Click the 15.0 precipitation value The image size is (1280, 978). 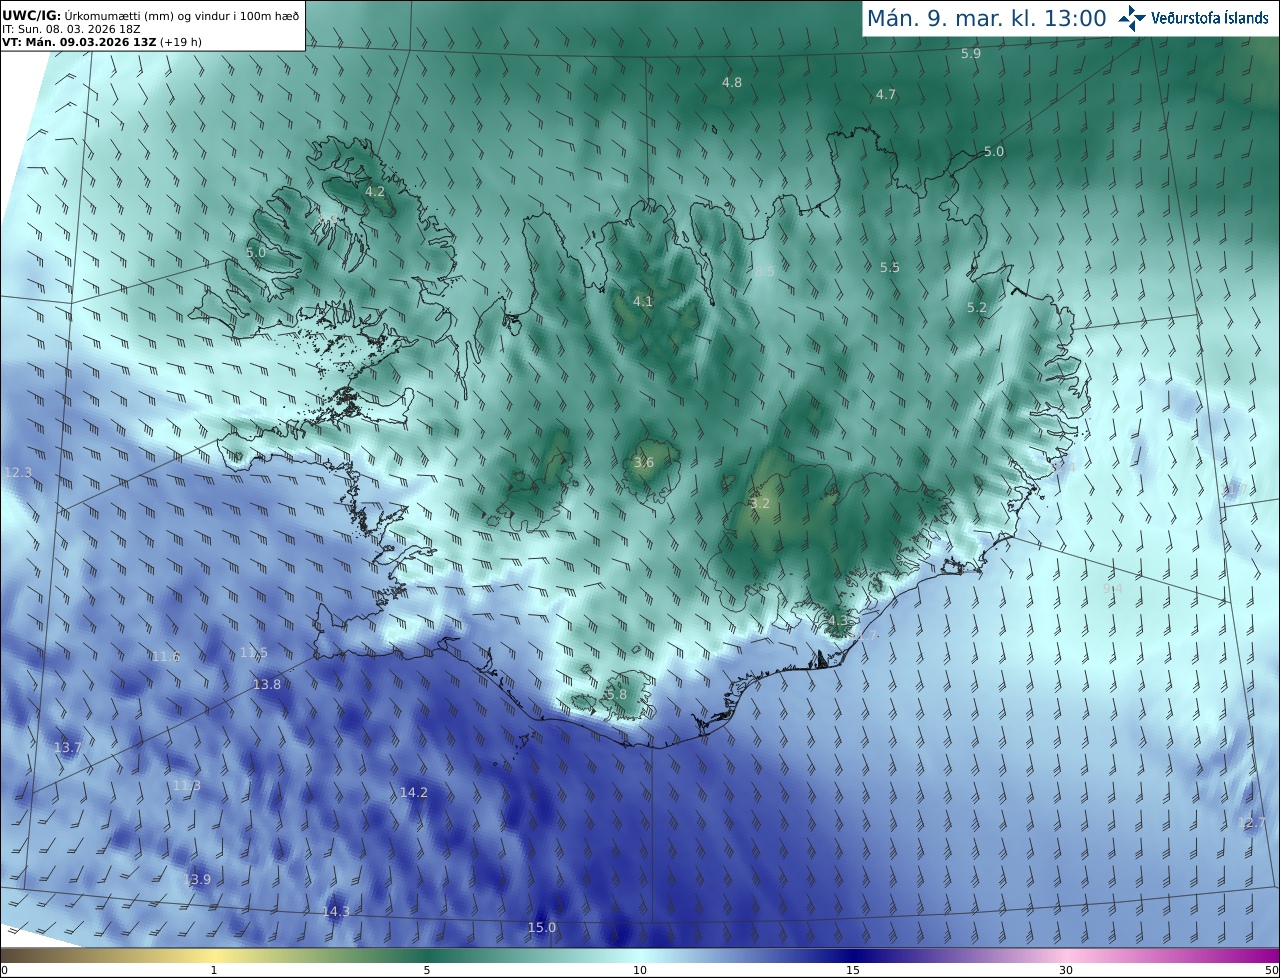click(x=542, y=928)
